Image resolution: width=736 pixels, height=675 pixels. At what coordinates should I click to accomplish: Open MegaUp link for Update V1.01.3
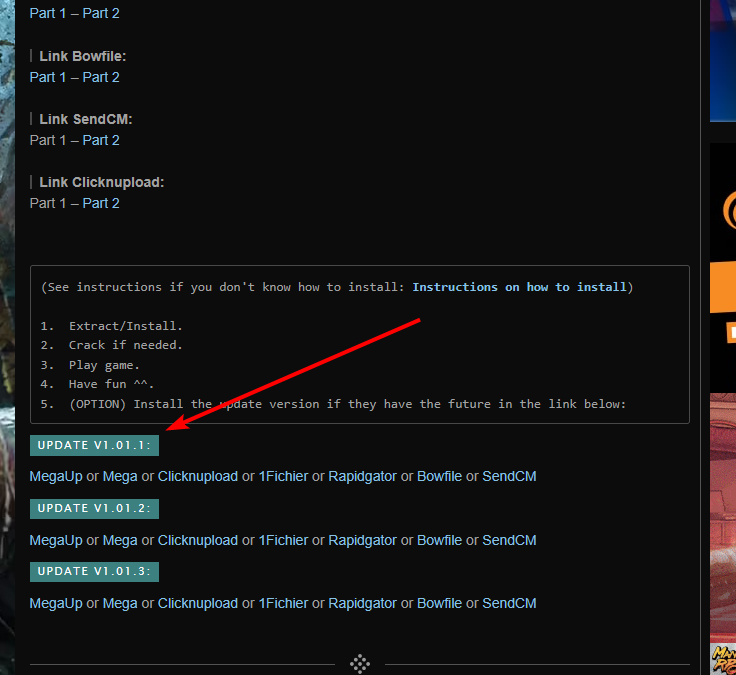pyautogui.click(x=56, y=603)
